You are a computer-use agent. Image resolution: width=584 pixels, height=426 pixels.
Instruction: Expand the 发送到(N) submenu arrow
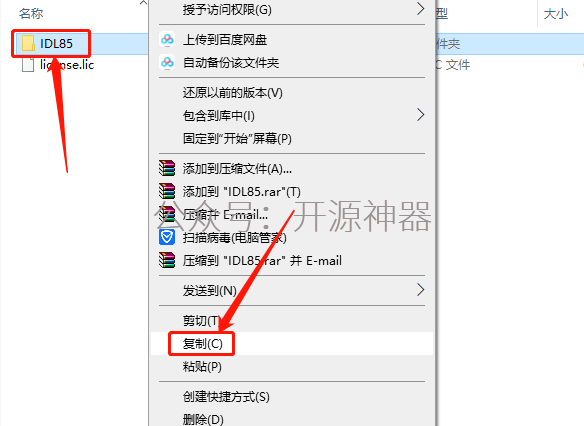coord(420,290)
